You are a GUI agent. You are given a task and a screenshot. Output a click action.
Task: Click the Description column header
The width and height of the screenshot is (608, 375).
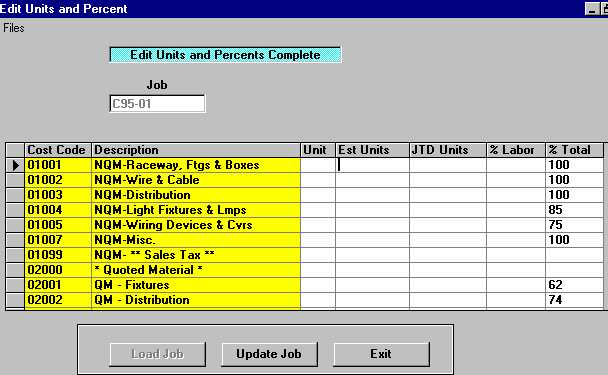196,150
